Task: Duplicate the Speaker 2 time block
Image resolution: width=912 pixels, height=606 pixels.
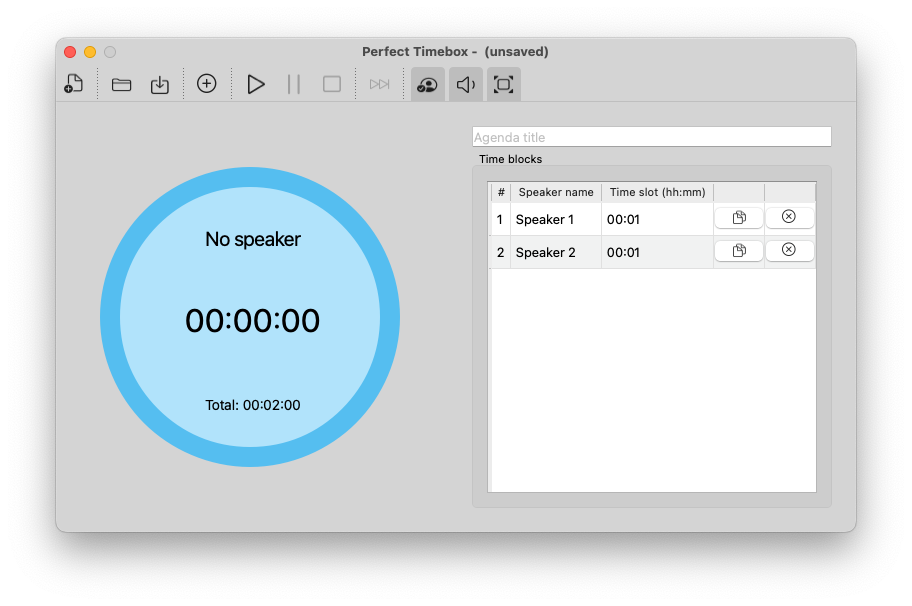Action: (x=739, y=251)
